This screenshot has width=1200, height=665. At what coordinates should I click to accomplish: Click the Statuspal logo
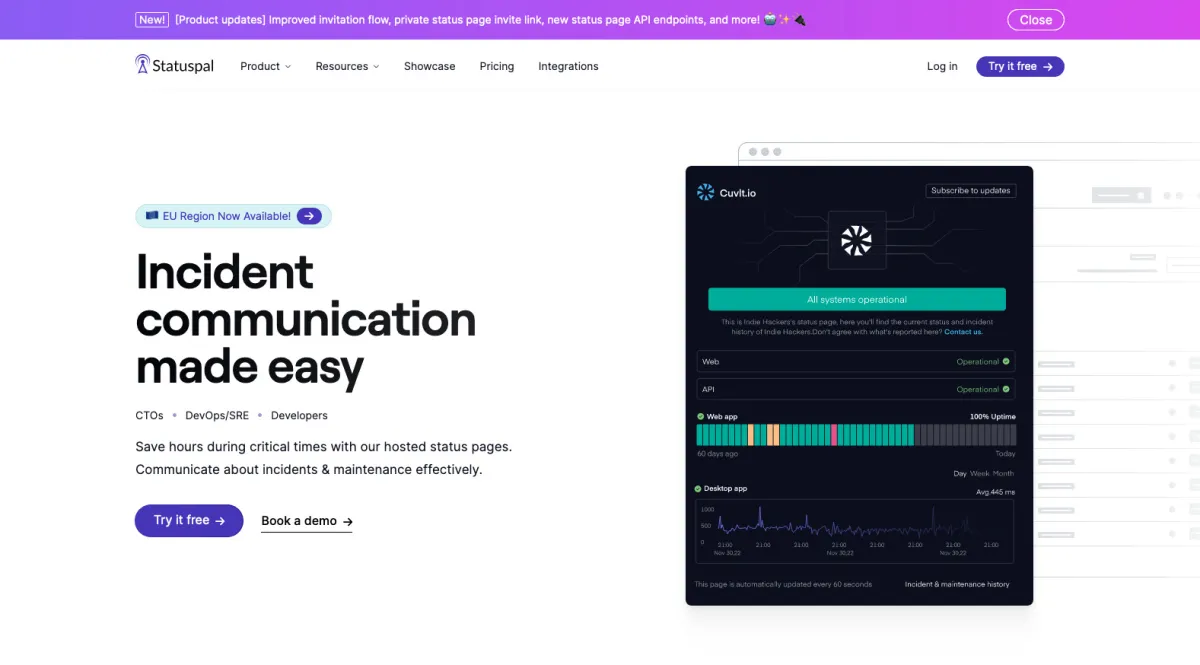pos(175,66)
